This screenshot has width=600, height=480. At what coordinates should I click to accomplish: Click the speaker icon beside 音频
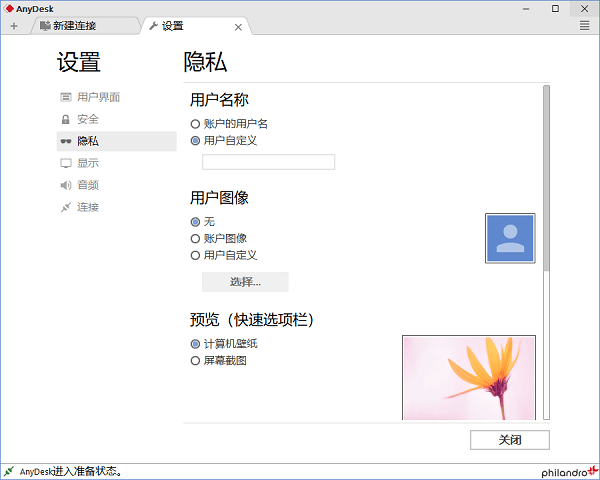click(66, 185)
